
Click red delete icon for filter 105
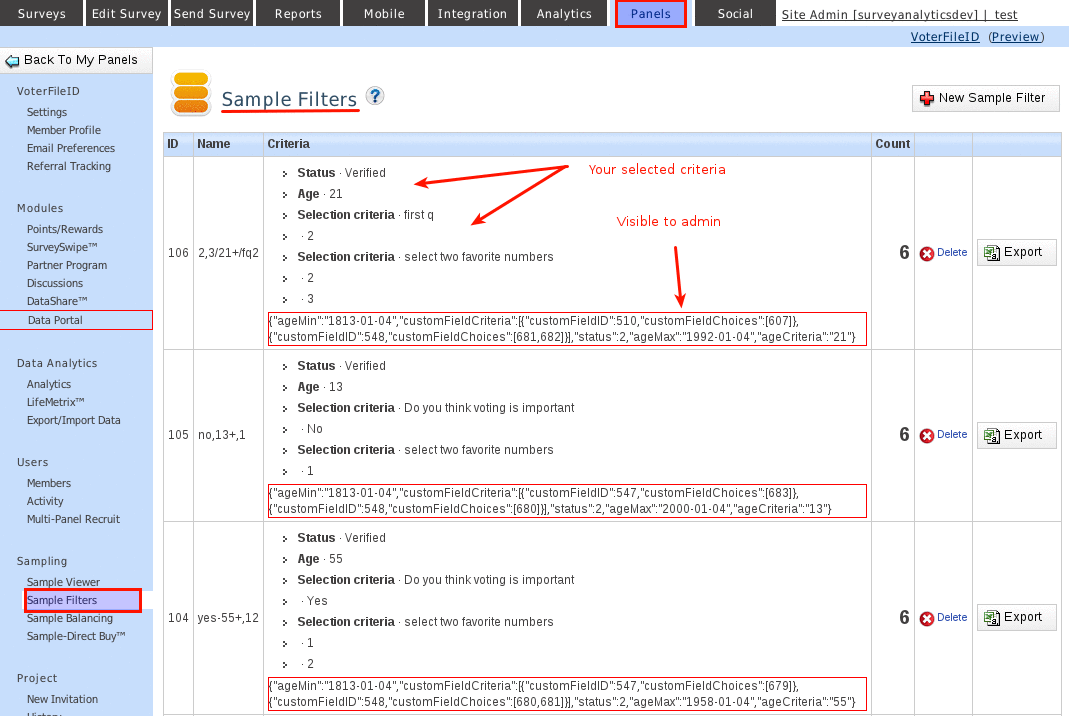click(927, 436)
